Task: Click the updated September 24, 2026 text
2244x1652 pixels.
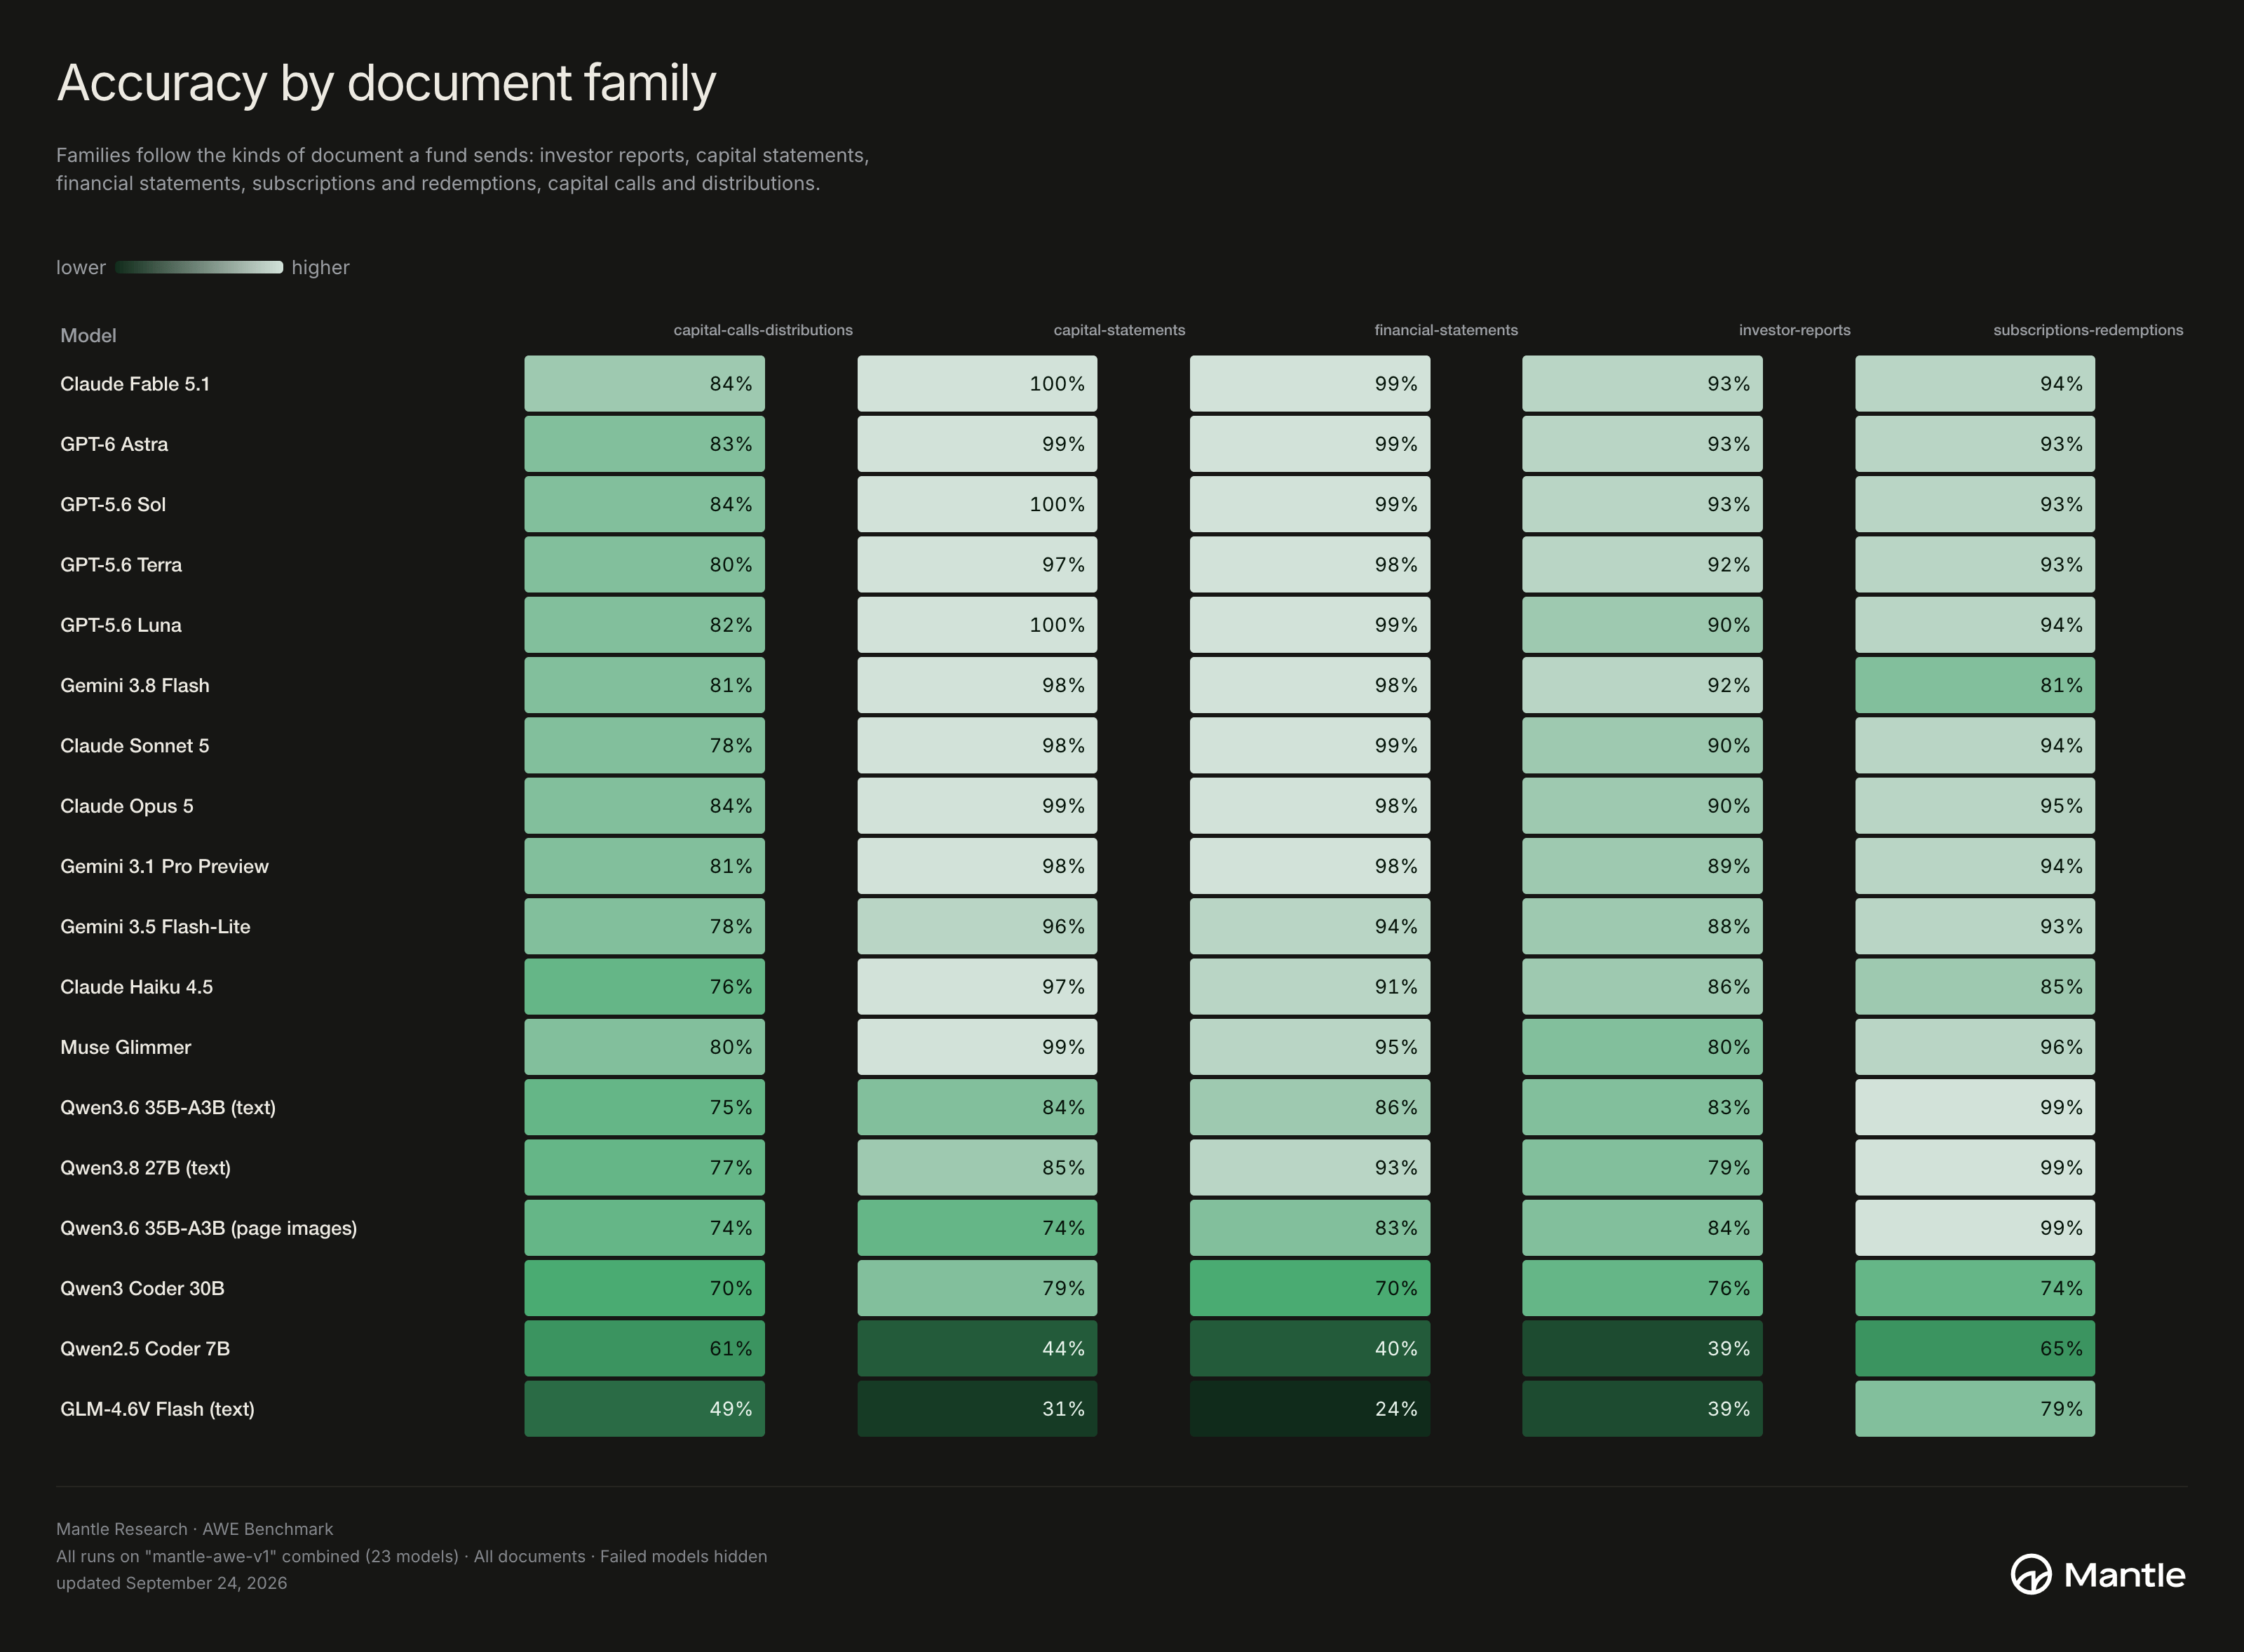Action: coord(171,1583)
